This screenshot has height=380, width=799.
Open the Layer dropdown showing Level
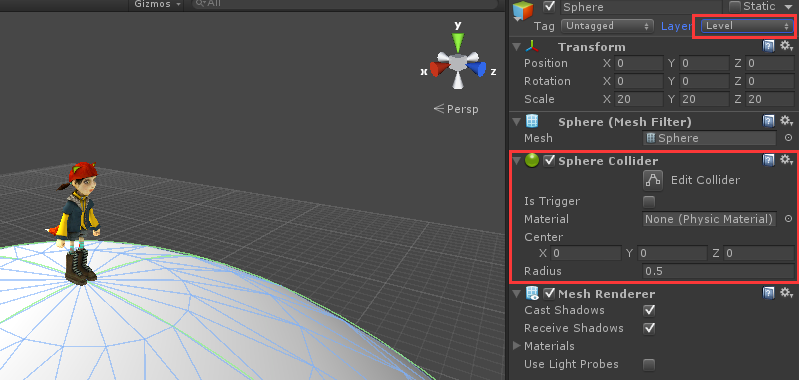click(747, 25)
